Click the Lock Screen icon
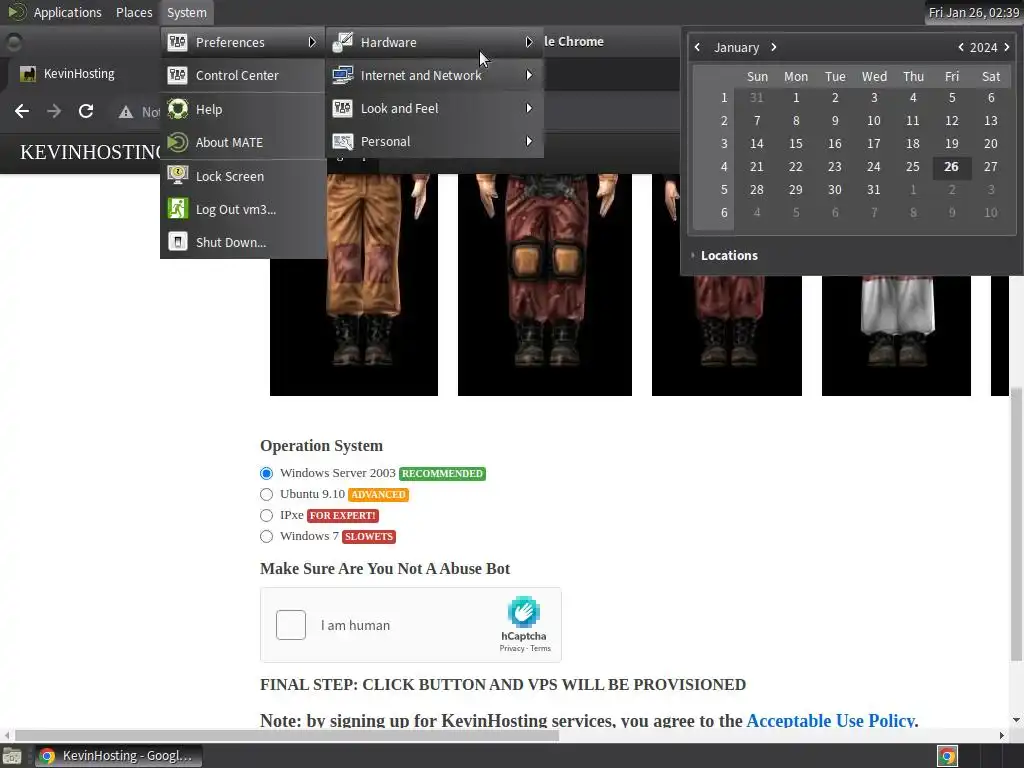 178,175
